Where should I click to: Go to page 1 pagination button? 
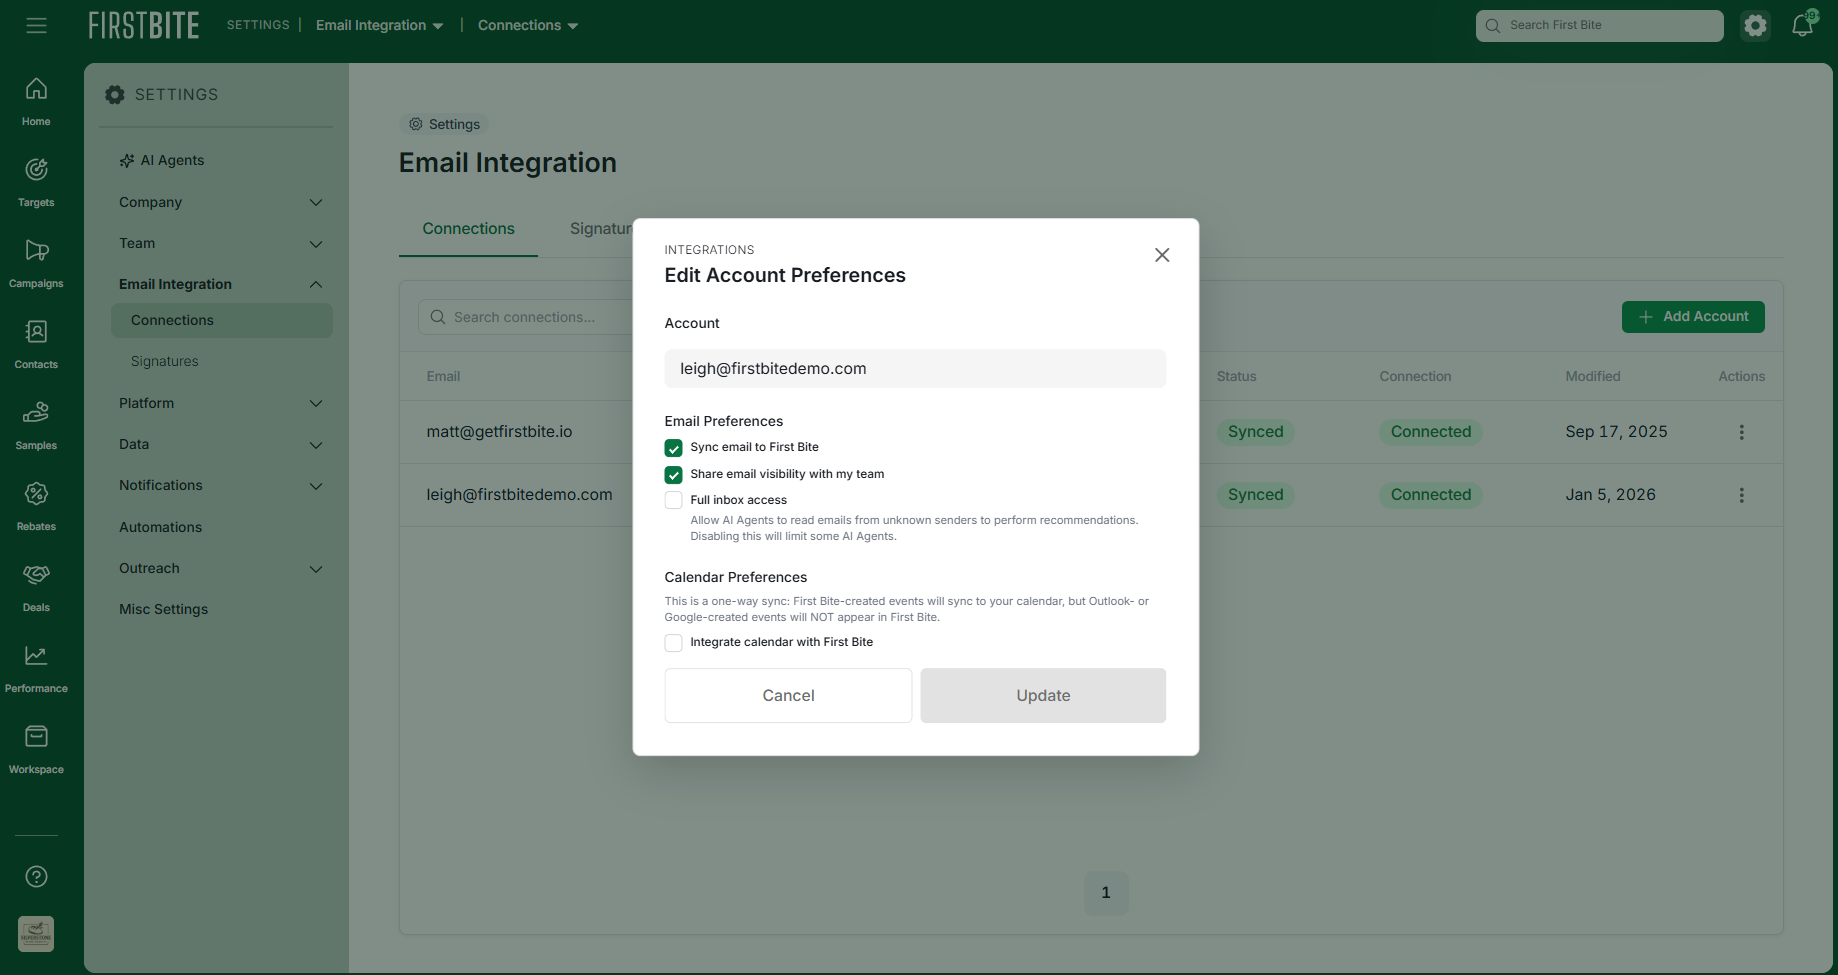(1106, 893)
